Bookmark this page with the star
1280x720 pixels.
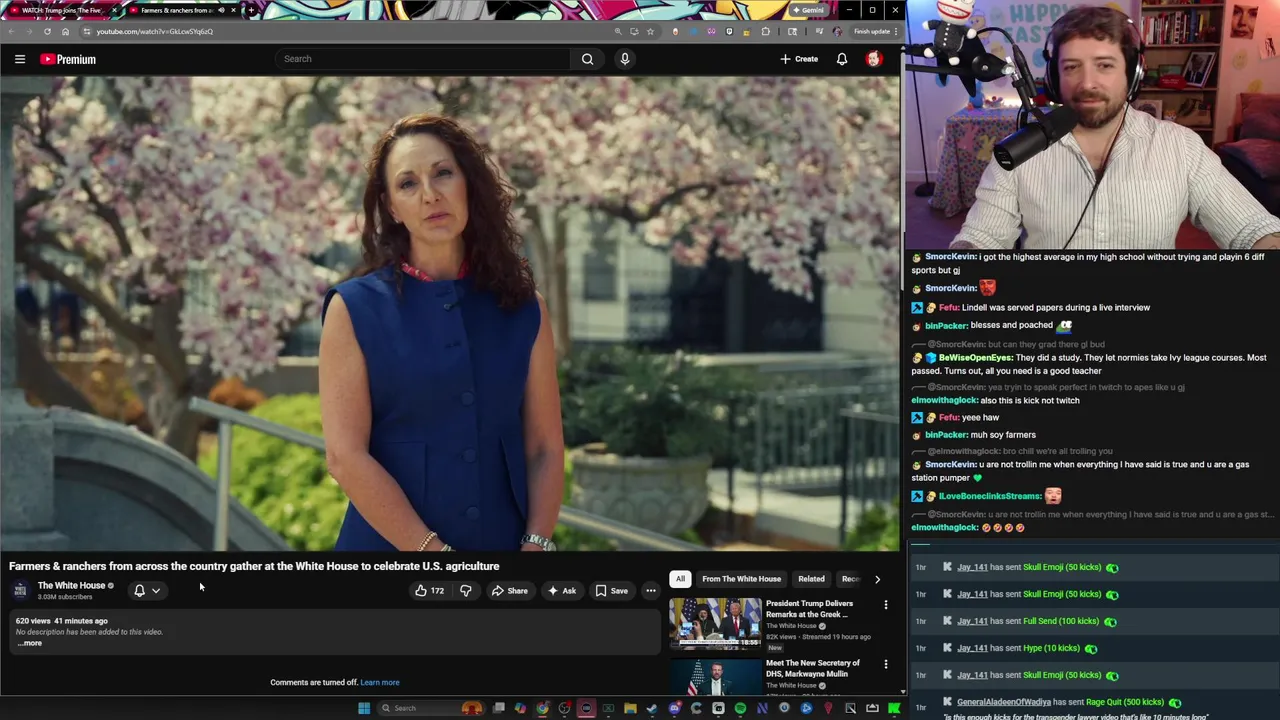(x=650, y=31)
